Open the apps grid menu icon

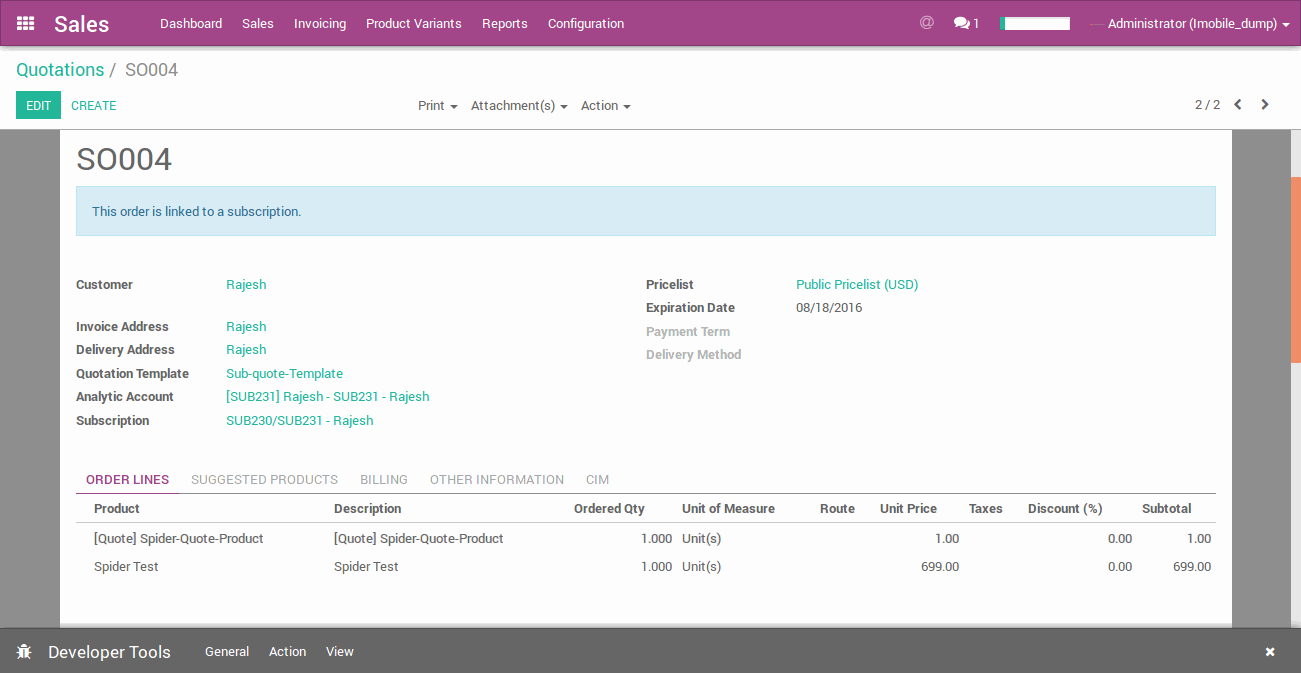click(x=26, y=23)
